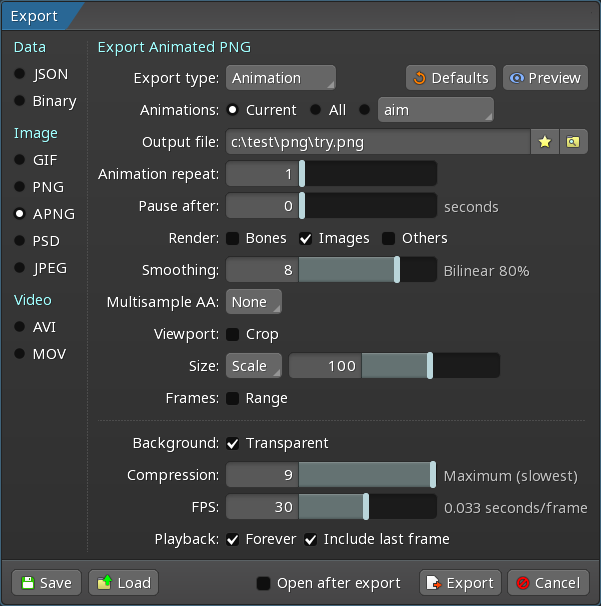Click the Load settings button
This screenshot has height=606, width=601.
123,583
